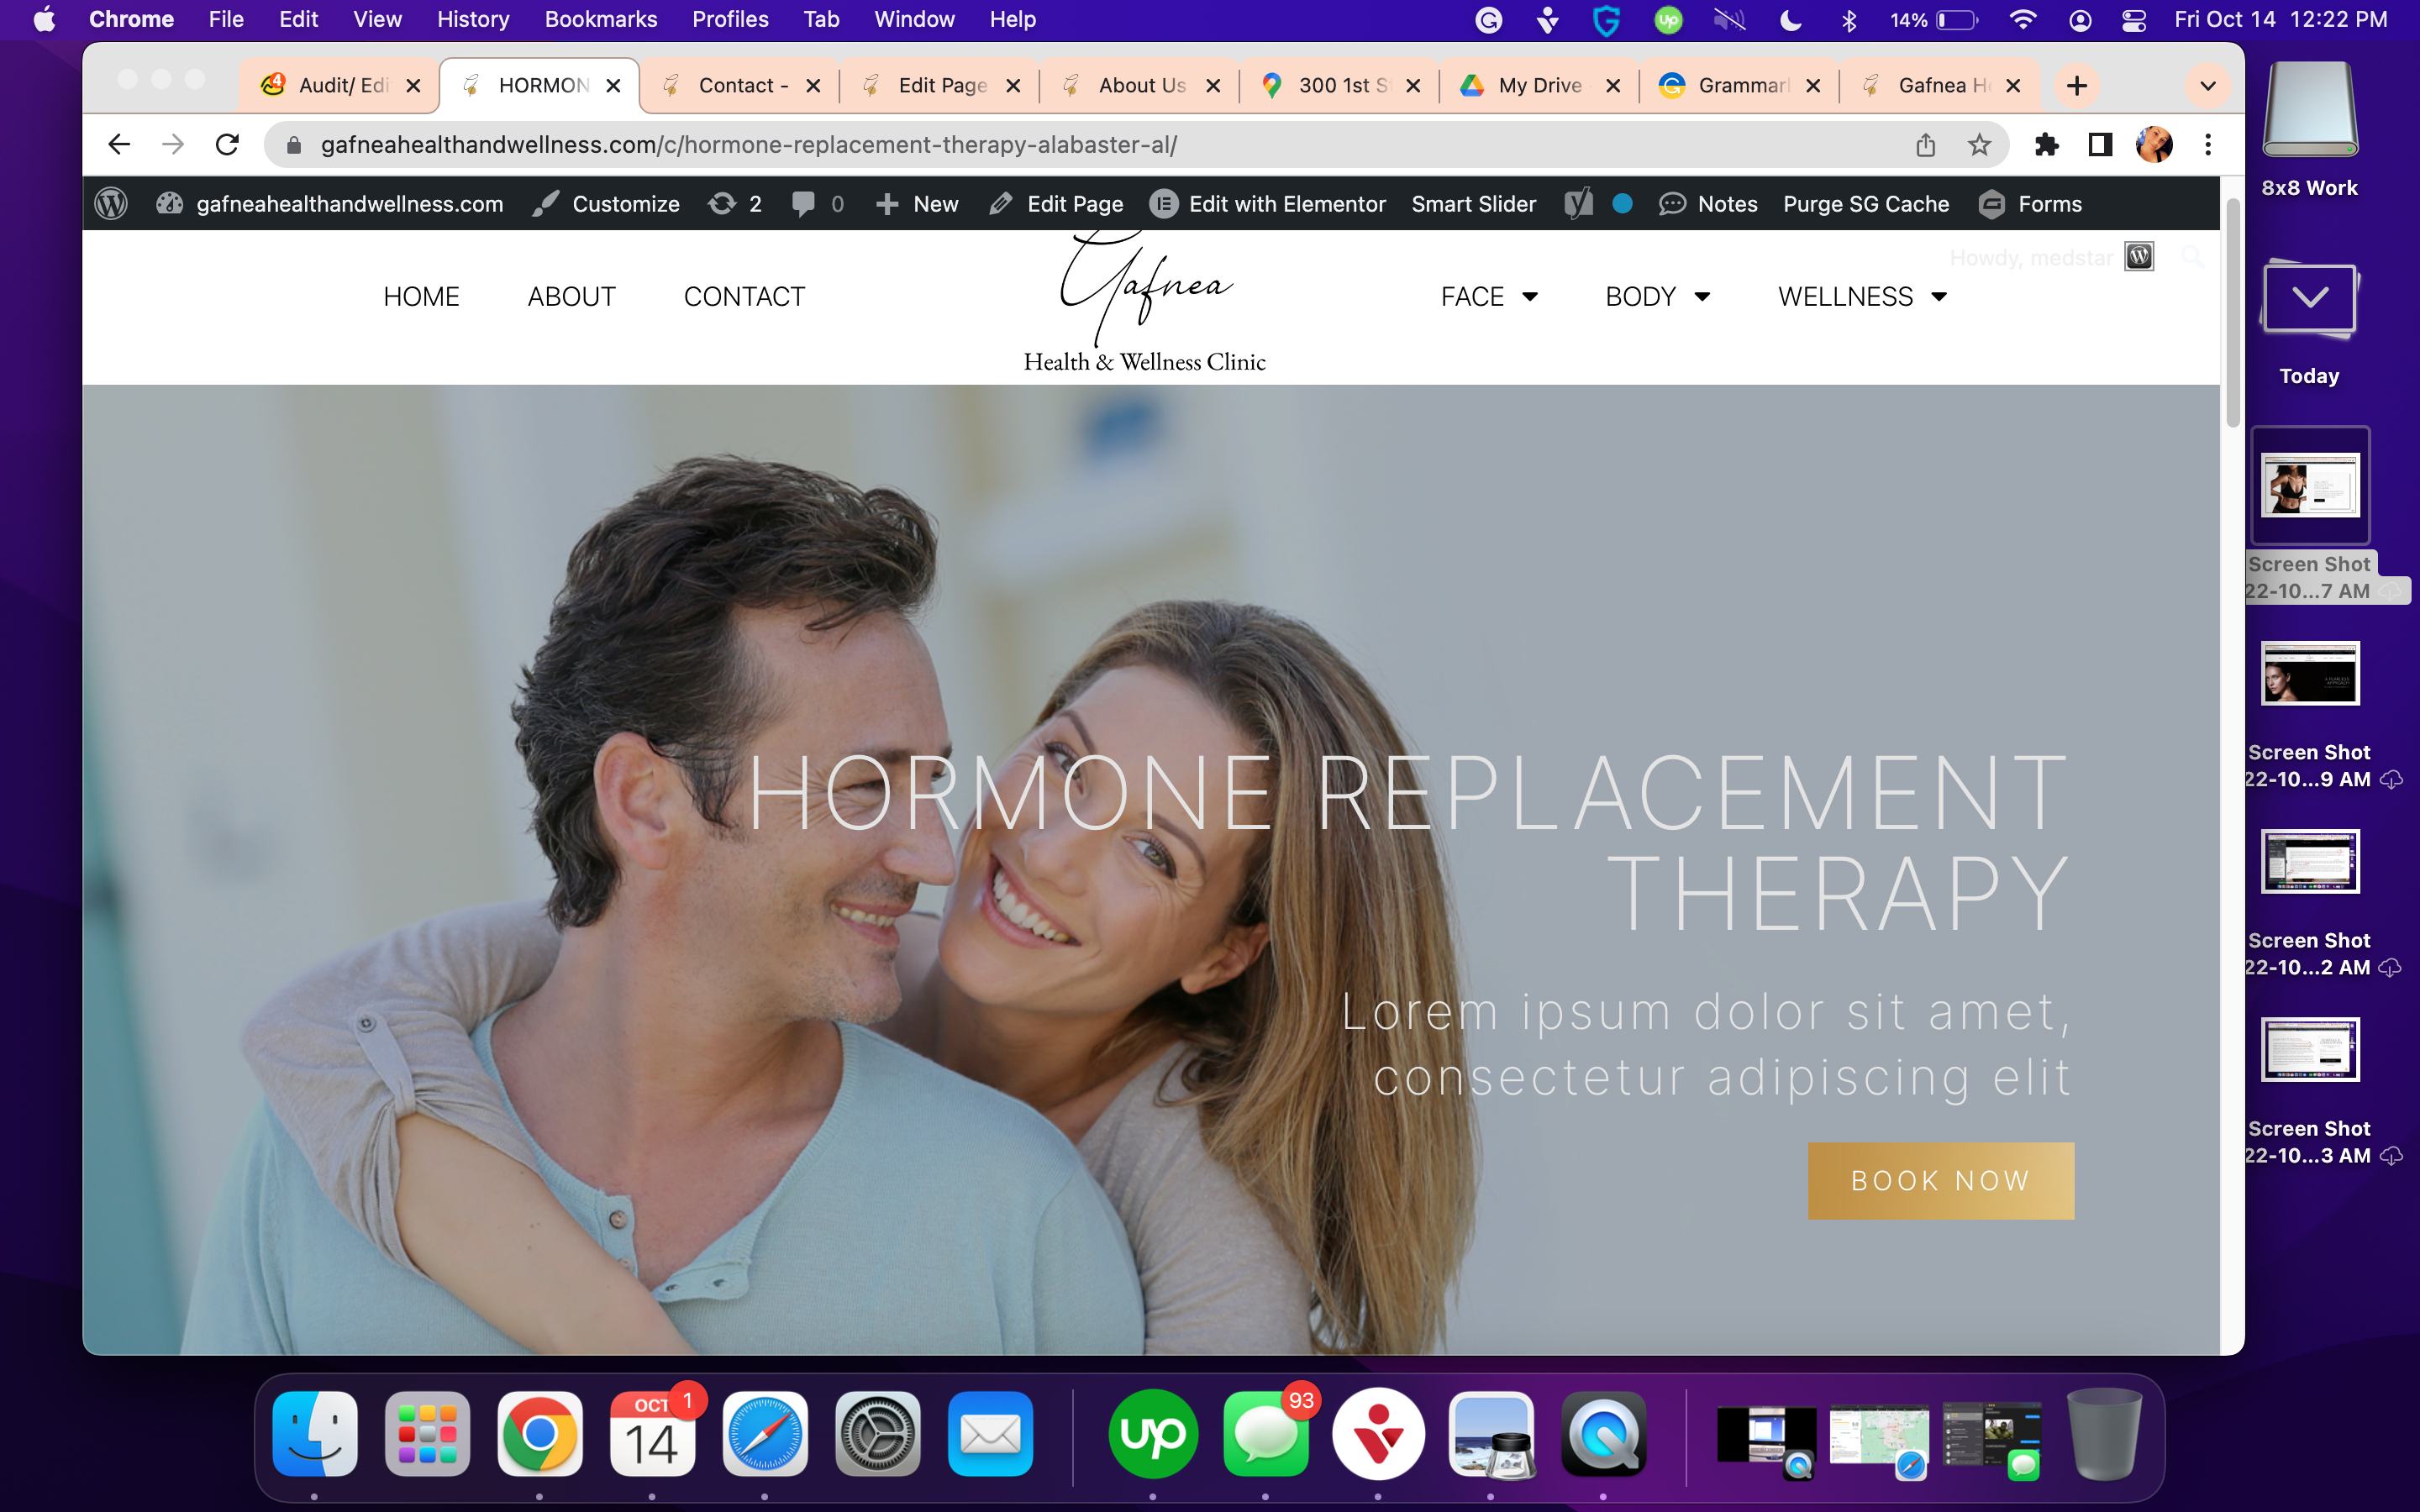The height and width of the screenshot is (1512, 2420).
Task: Click the share page icon in address bar
Action: [1925, 145]
